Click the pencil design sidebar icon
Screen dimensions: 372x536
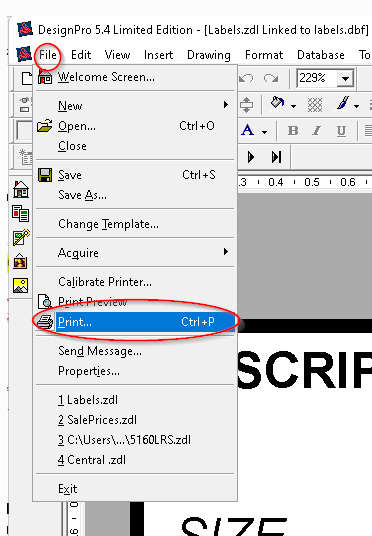coord(21,238)
